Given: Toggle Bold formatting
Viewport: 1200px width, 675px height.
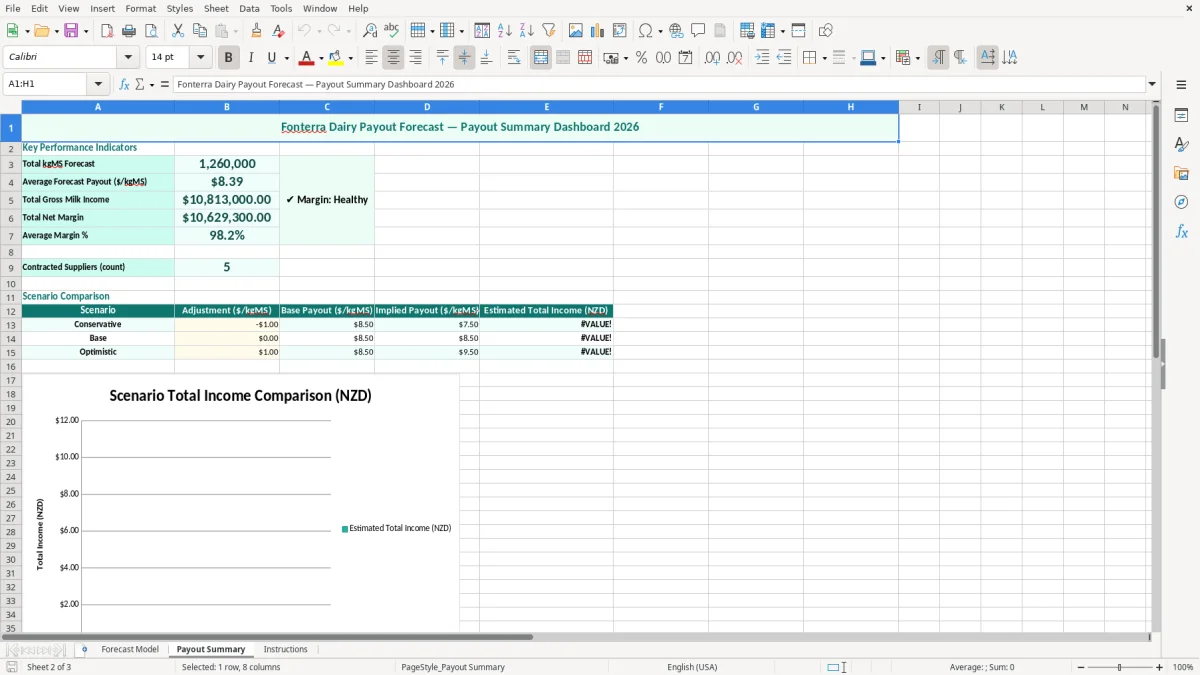Looking at the screenshot, I should (229, 58).
